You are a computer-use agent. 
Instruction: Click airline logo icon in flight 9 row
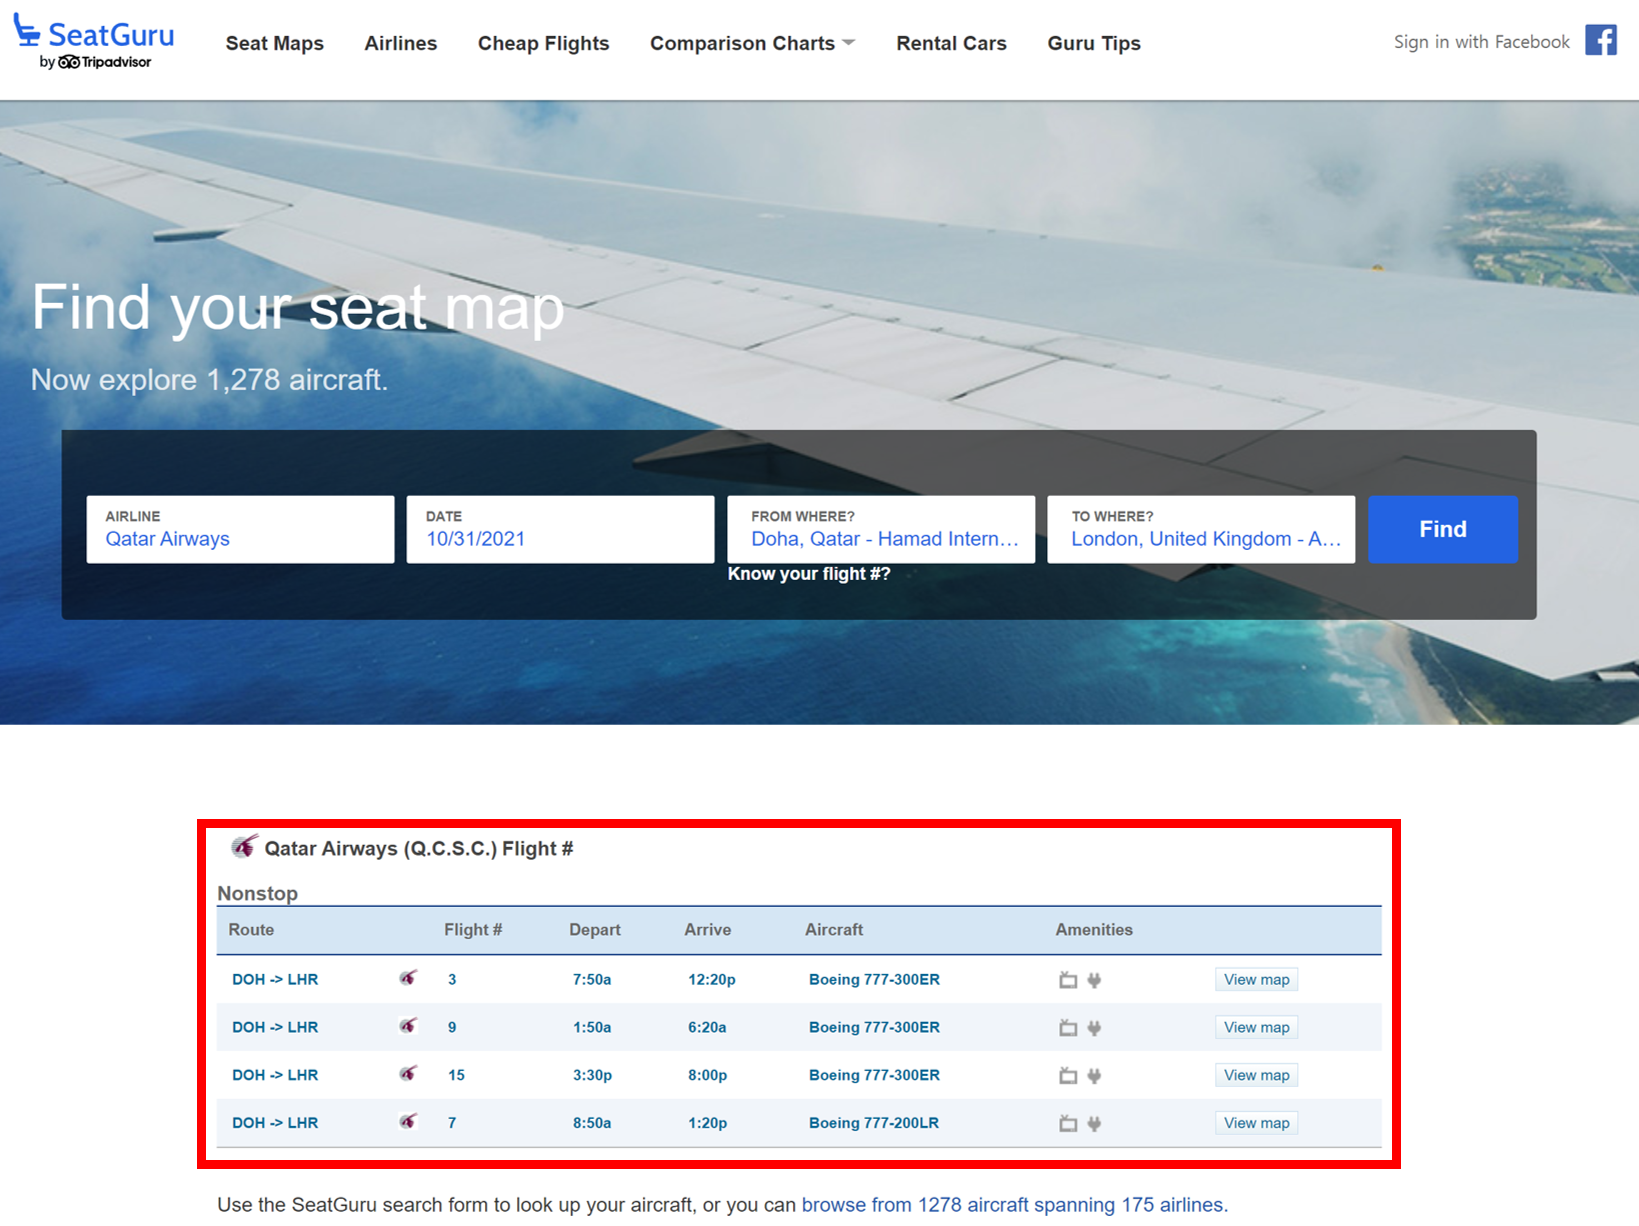(408, 1026)
